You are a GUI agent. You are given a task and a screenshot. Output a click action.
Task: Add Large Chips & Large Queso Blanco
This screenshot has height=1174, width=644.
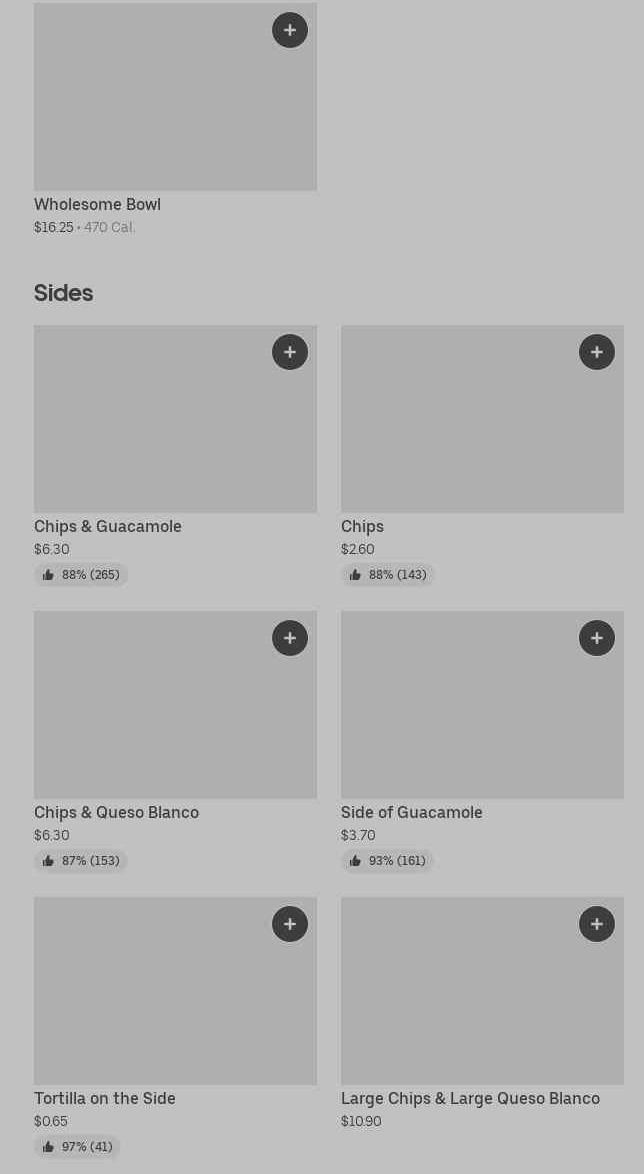coord(597,924)
